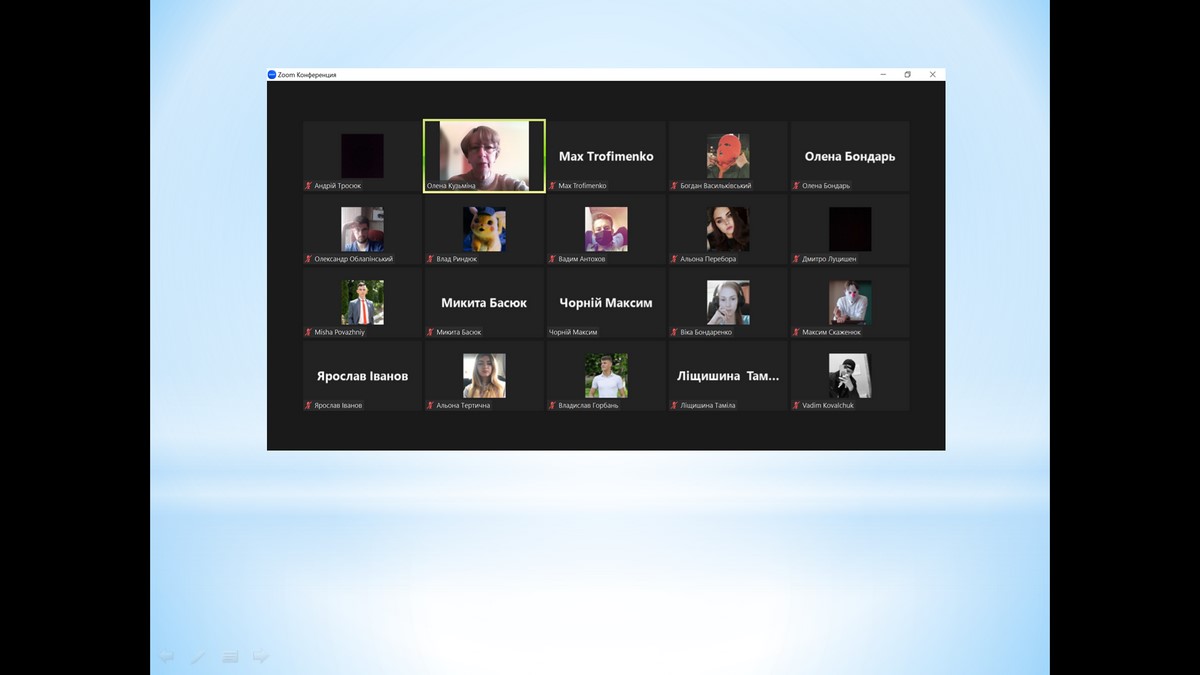Open the slideshow menu icon
Image resolution: width=1200 pixels, height=675 pixels.
coord(229,657)
